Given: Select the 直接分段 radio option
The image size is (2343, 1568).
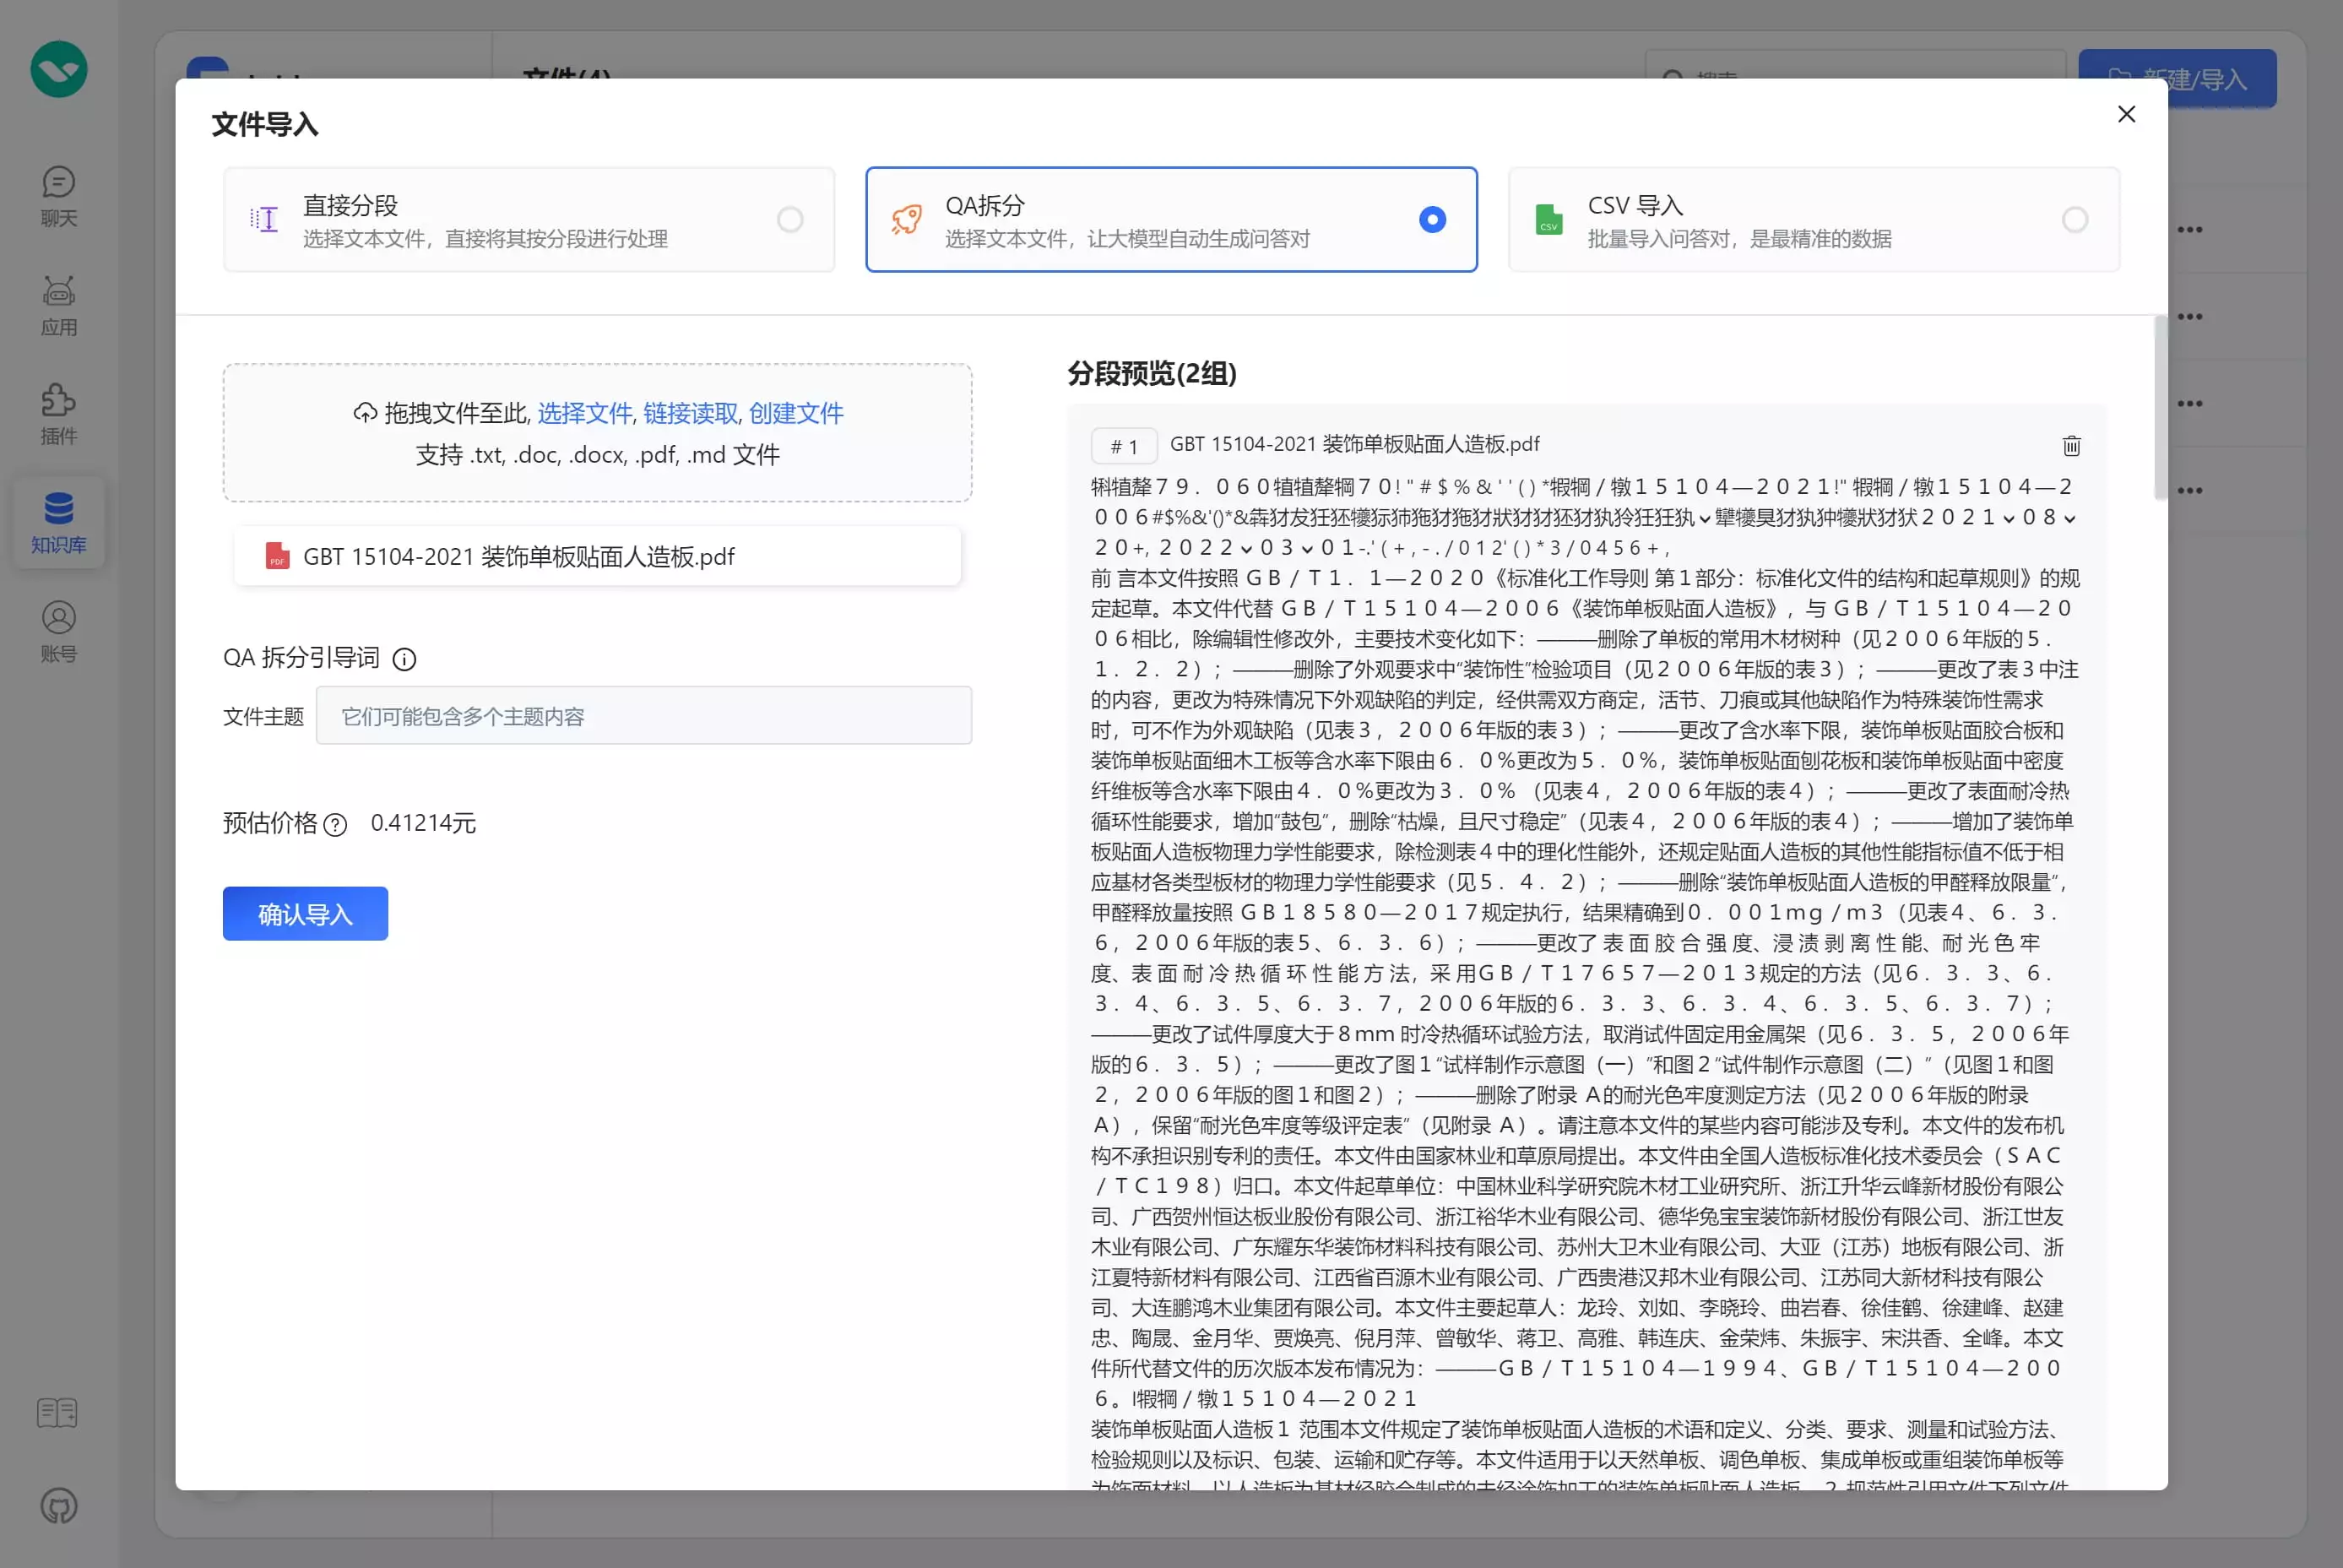Looking at the screenshot, I should [x=790, y=220].
